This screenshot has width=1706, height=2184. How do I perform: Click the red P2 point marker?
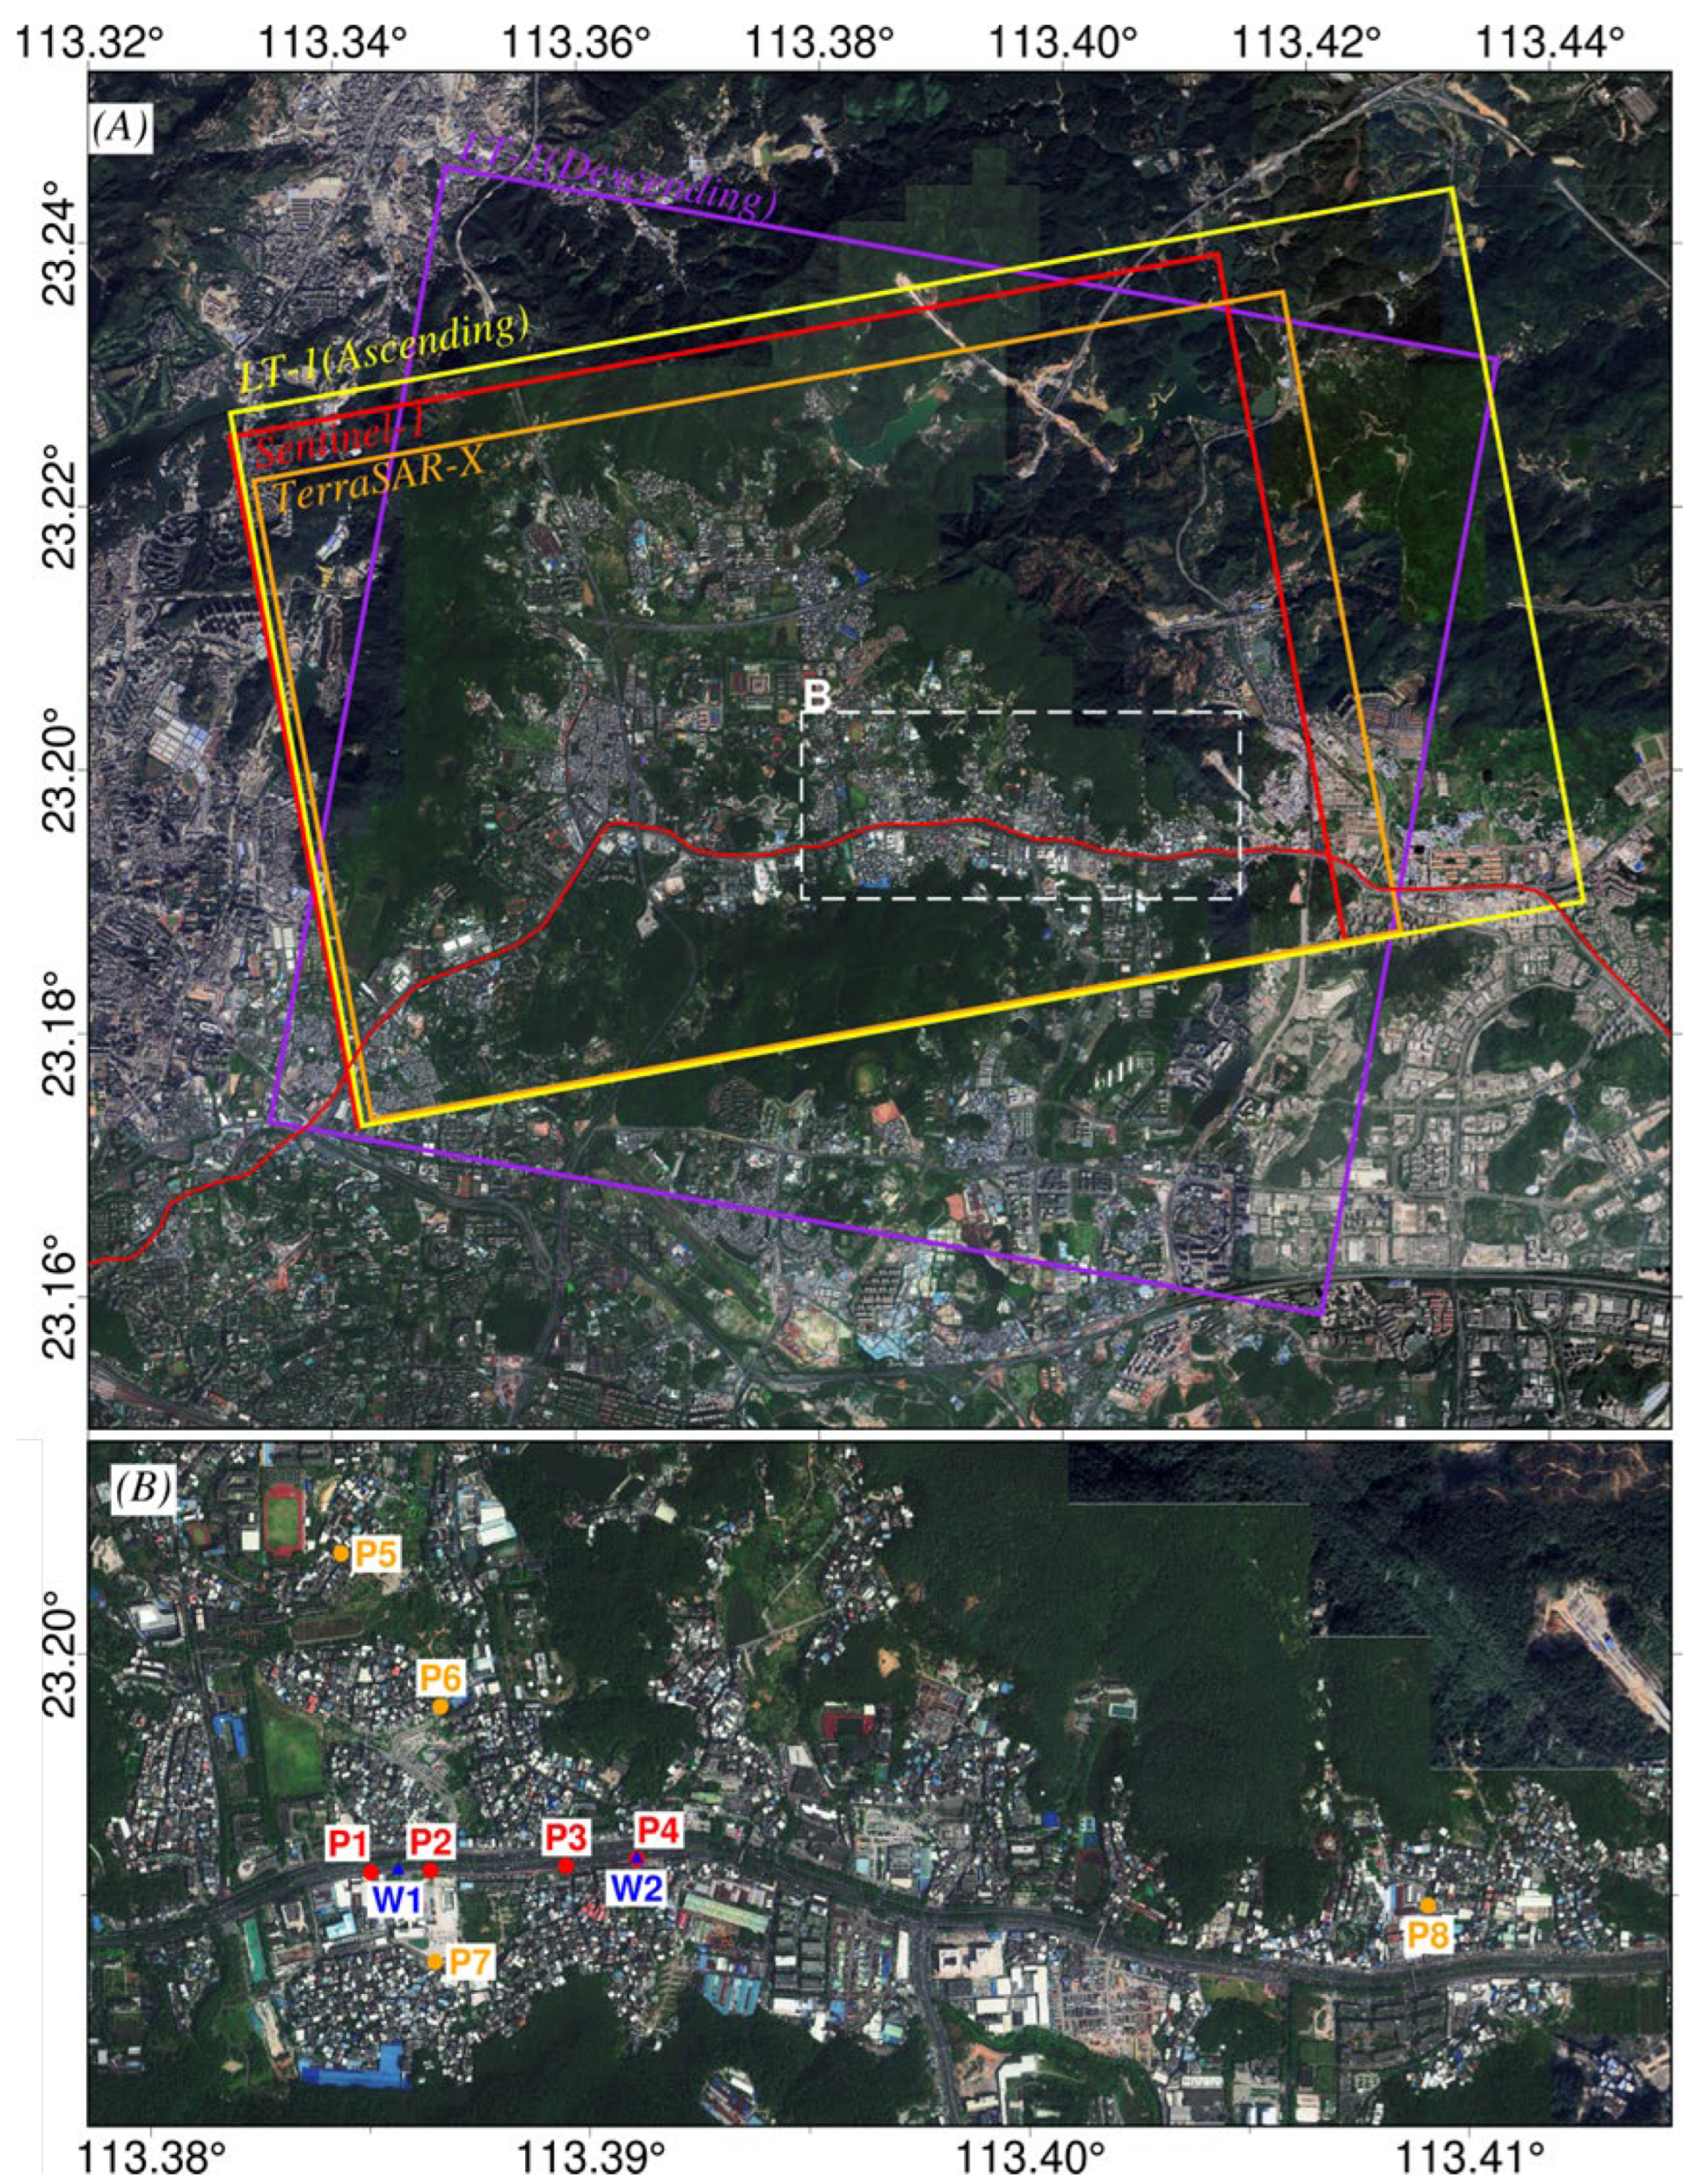[430, 1870]
